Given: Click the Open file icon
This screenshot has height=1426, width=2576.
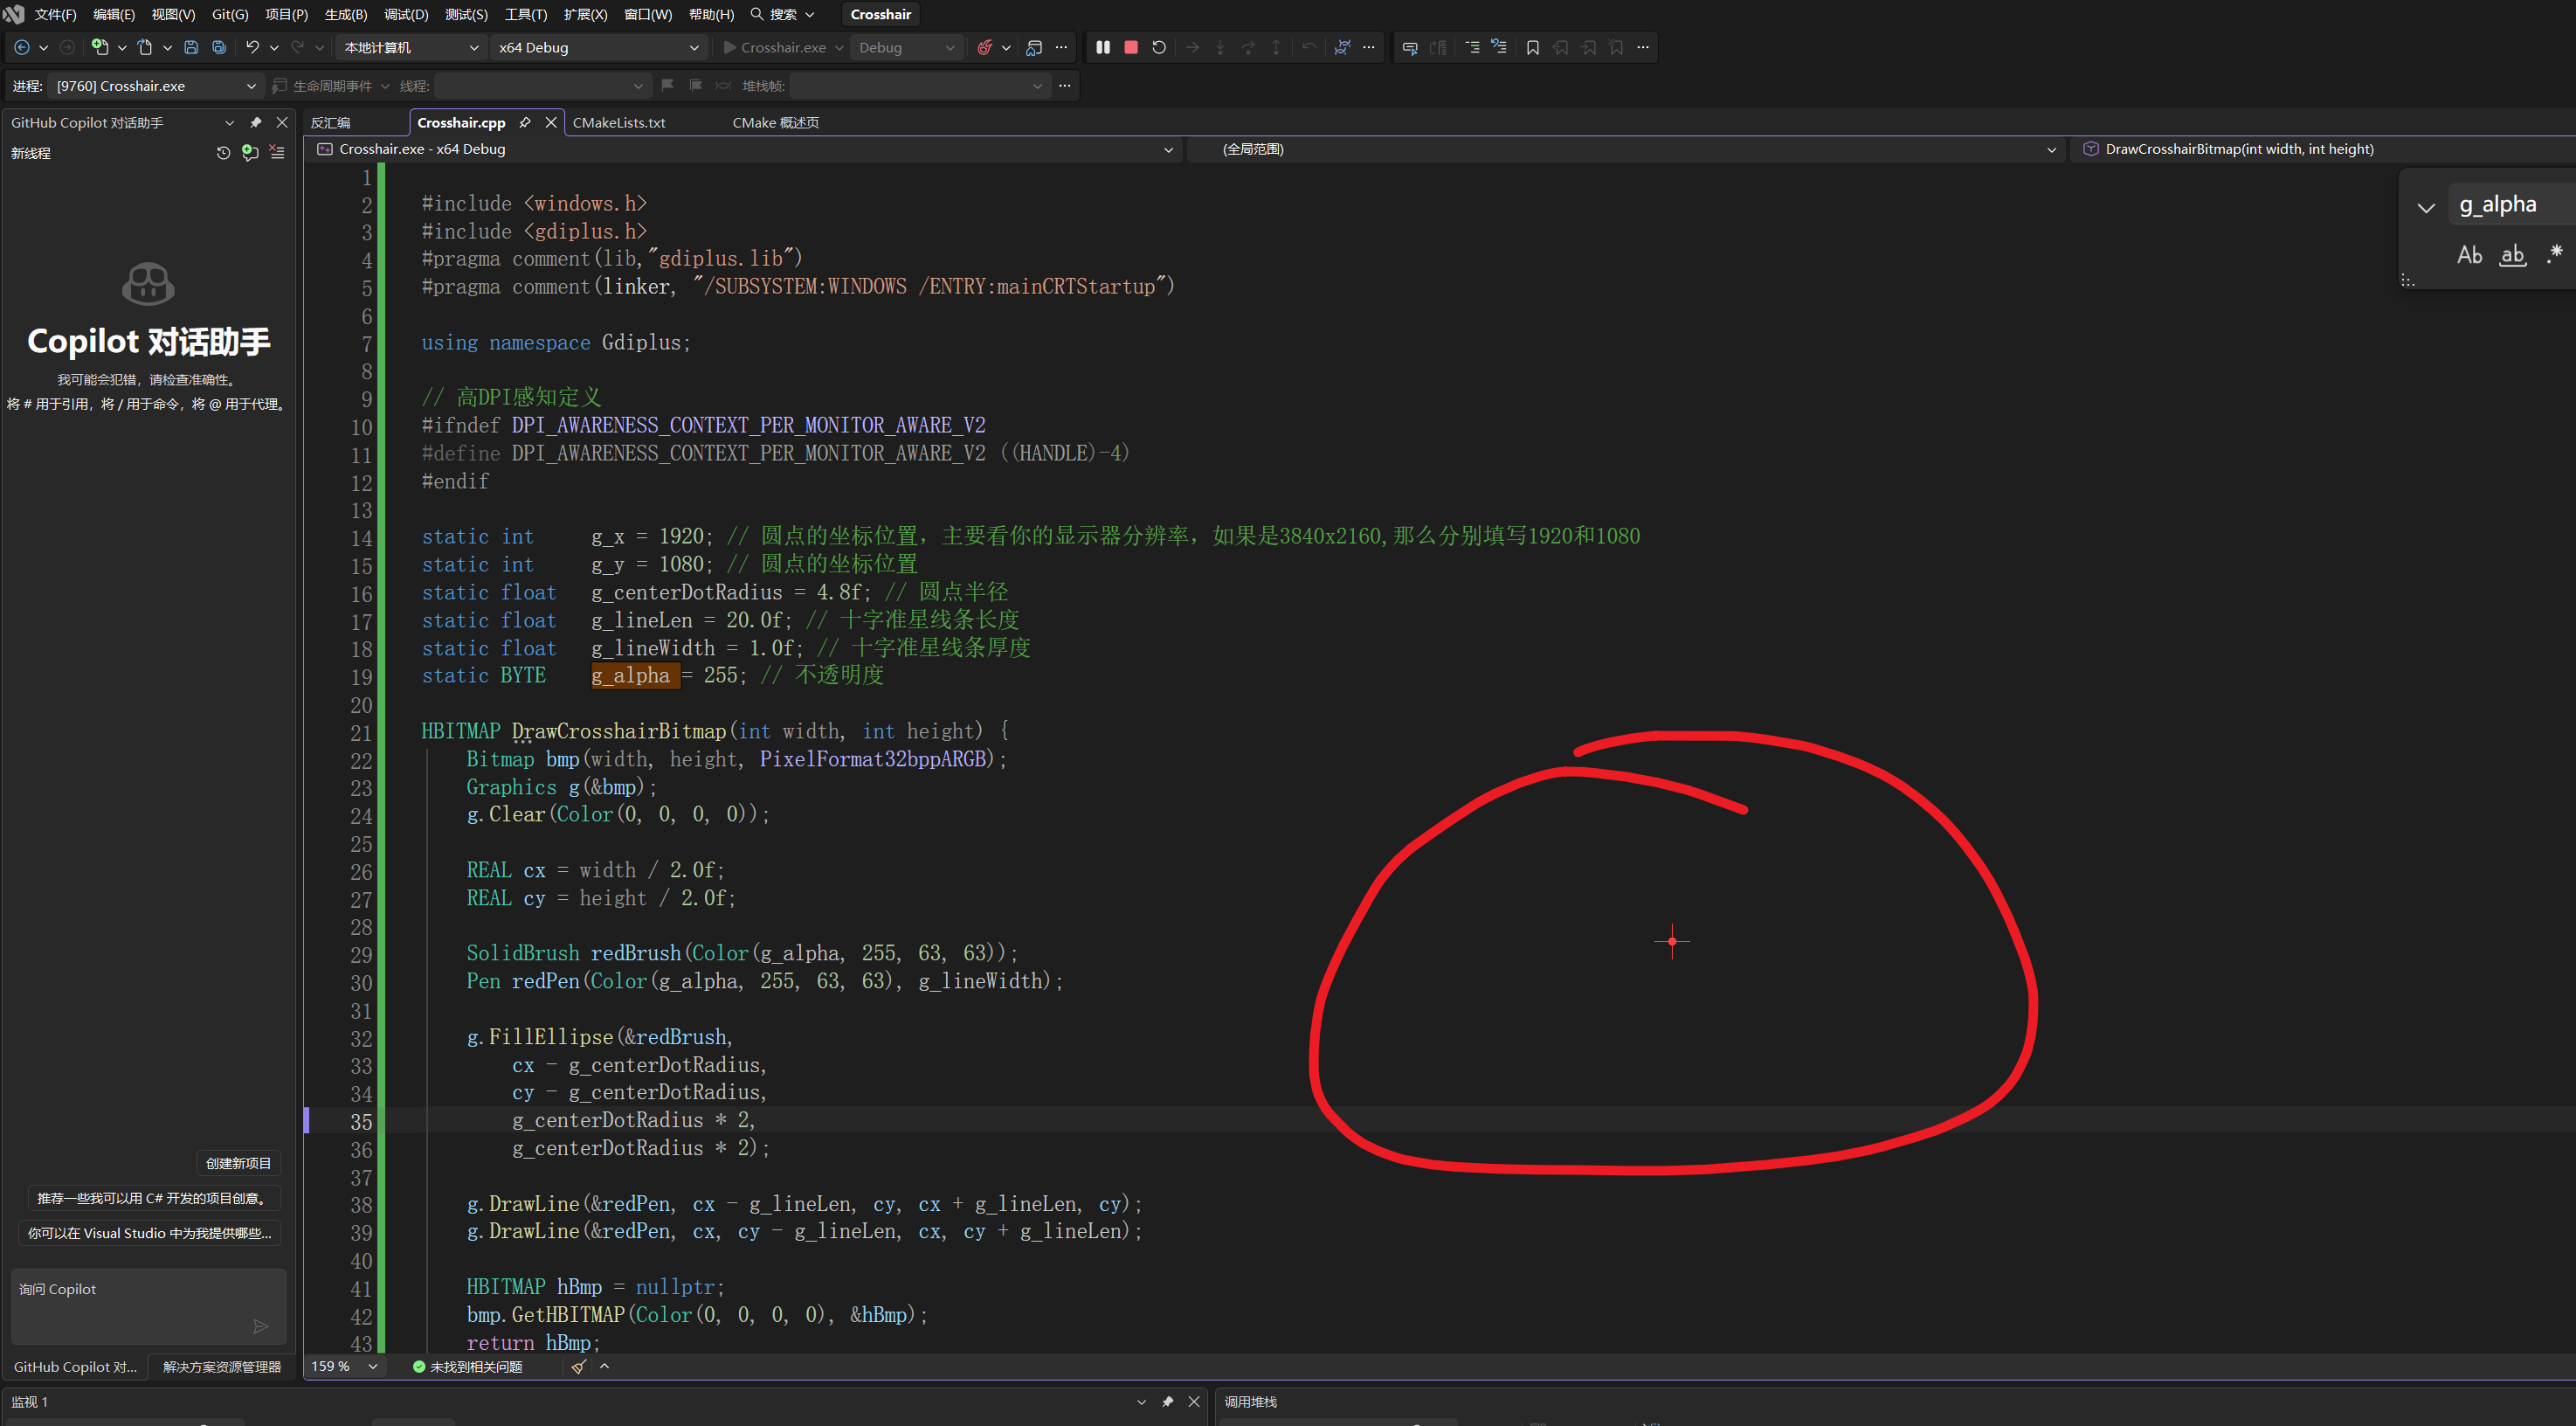Looking at the screenshot, I should click(145, 47).
